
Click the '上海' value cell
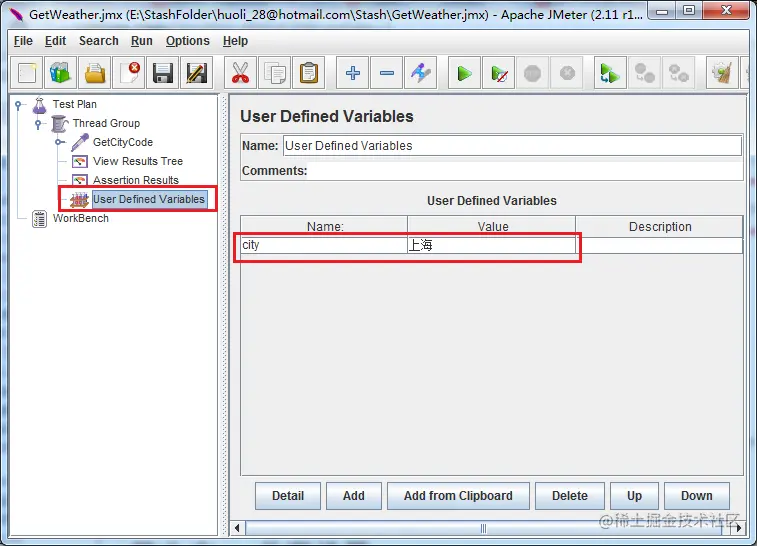(491, 245)
